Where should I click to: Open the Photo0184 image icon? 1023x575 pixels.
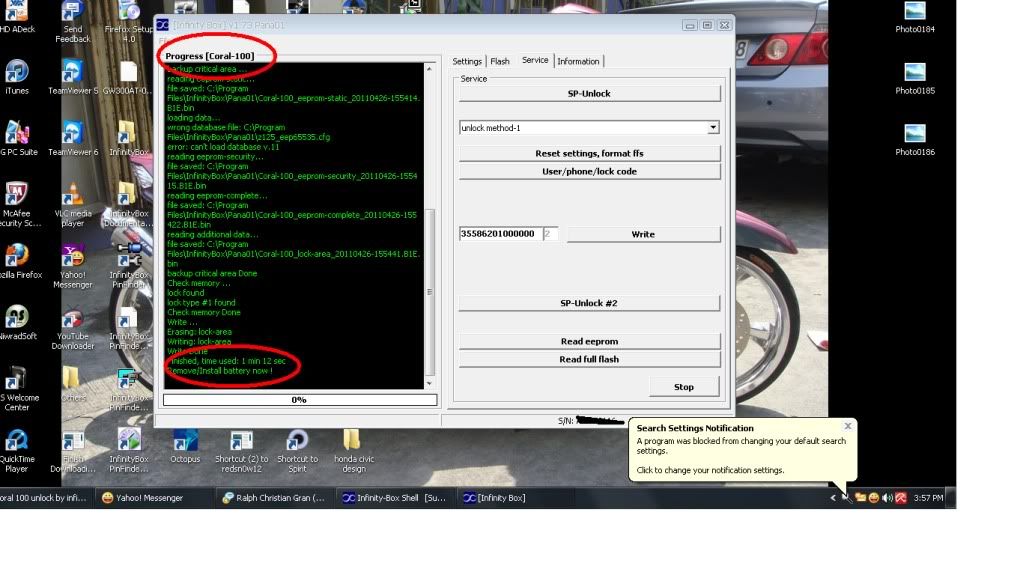915,17
